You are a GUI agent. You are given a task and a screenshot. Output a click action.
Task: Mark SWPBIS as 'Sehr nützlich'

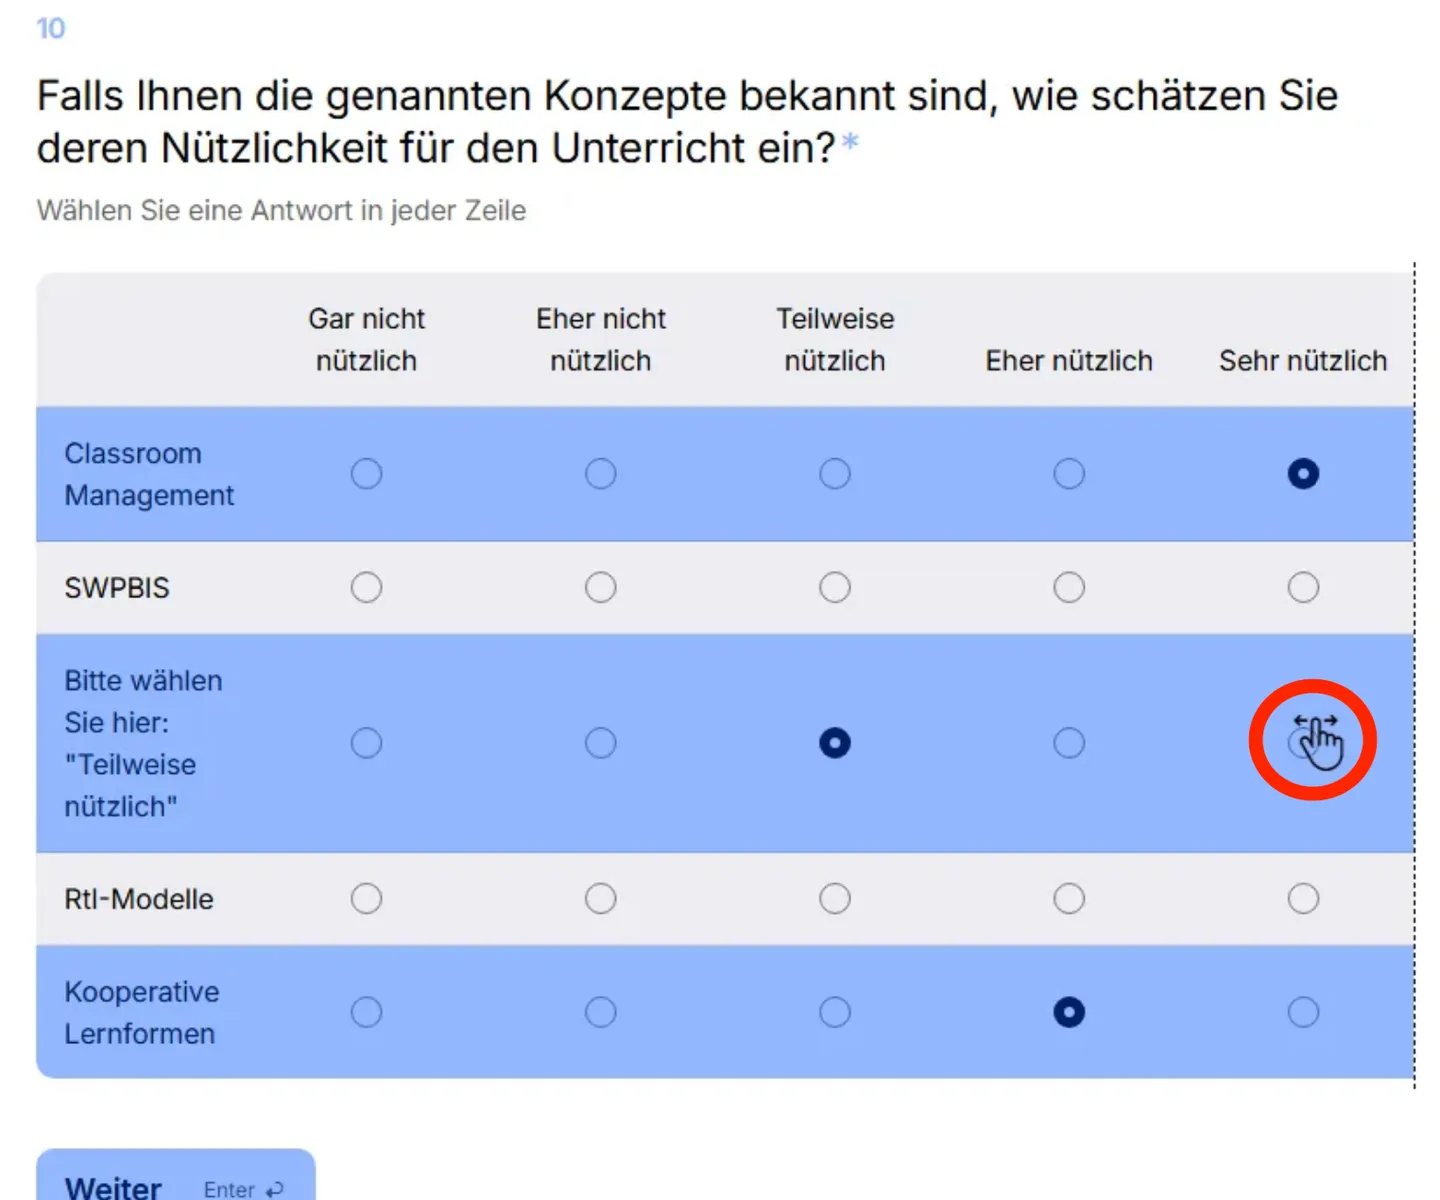tap(1302, 587)
